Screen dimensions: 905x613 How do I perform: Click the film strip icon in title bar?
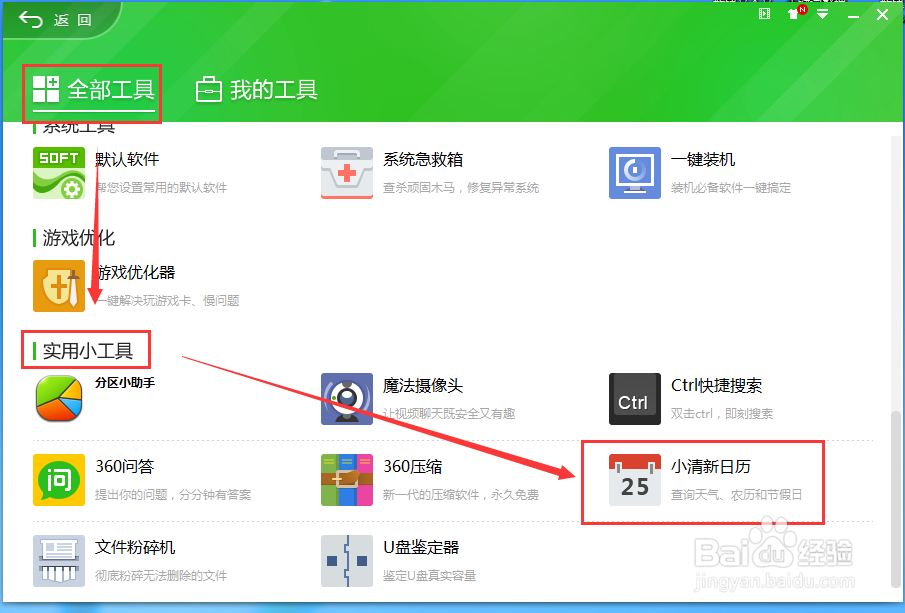coord(764,14)
